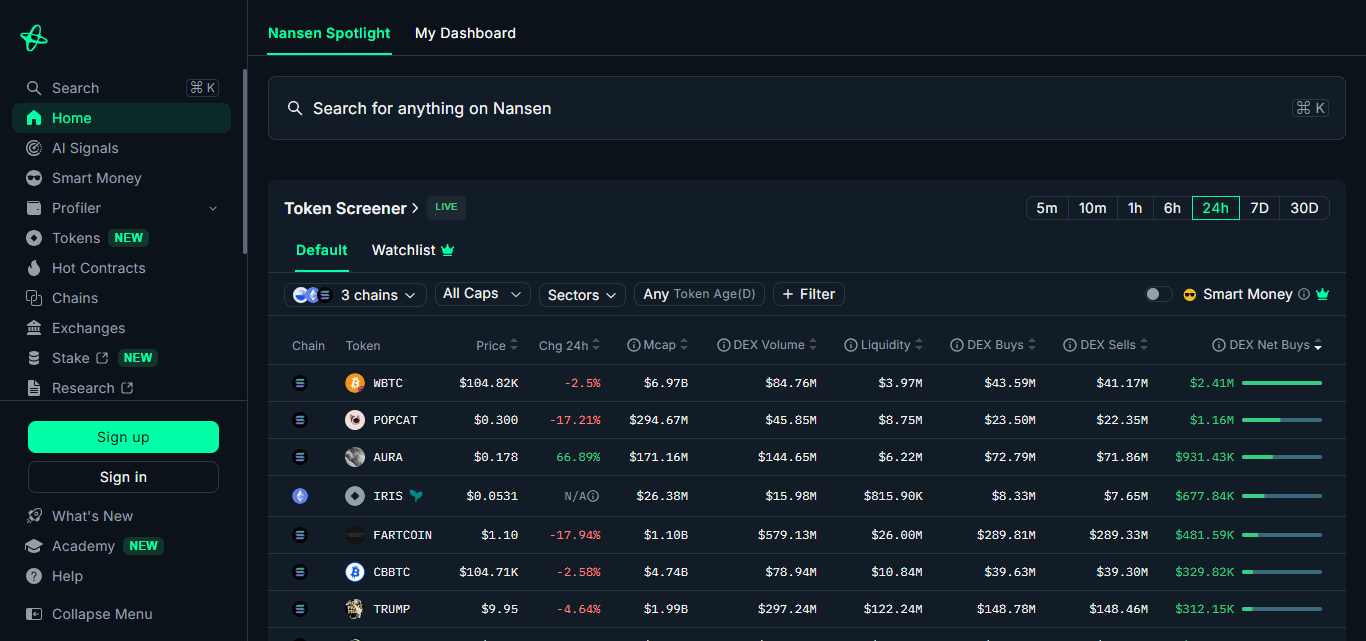Click the sidebar Search entry
Image resolution: width=1366 pixels, height=641 pixels.
[x=121, y=88]
